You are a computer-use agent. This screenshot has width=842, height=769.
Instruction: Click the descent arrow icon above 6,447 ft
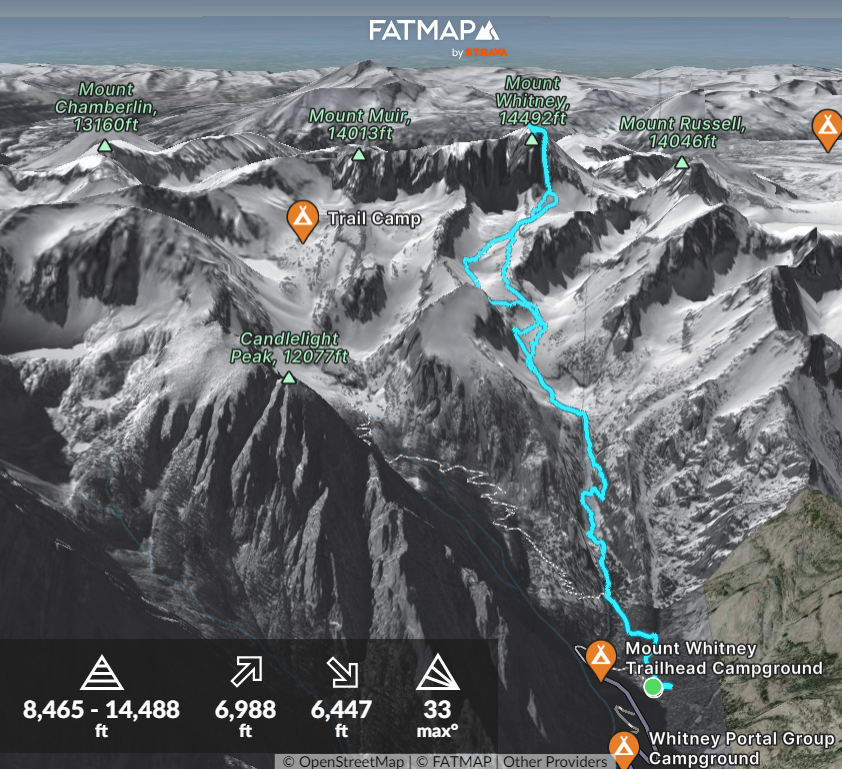tap(342, 672)
